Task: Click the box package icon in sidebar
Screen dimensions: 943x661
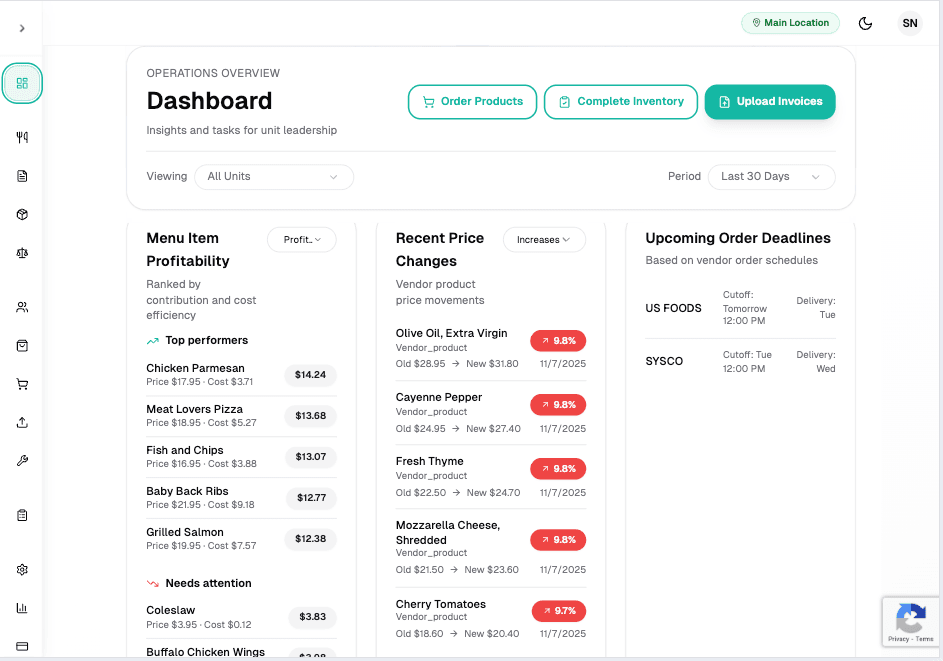Action: pyautogui.click(x=22, y=215)
